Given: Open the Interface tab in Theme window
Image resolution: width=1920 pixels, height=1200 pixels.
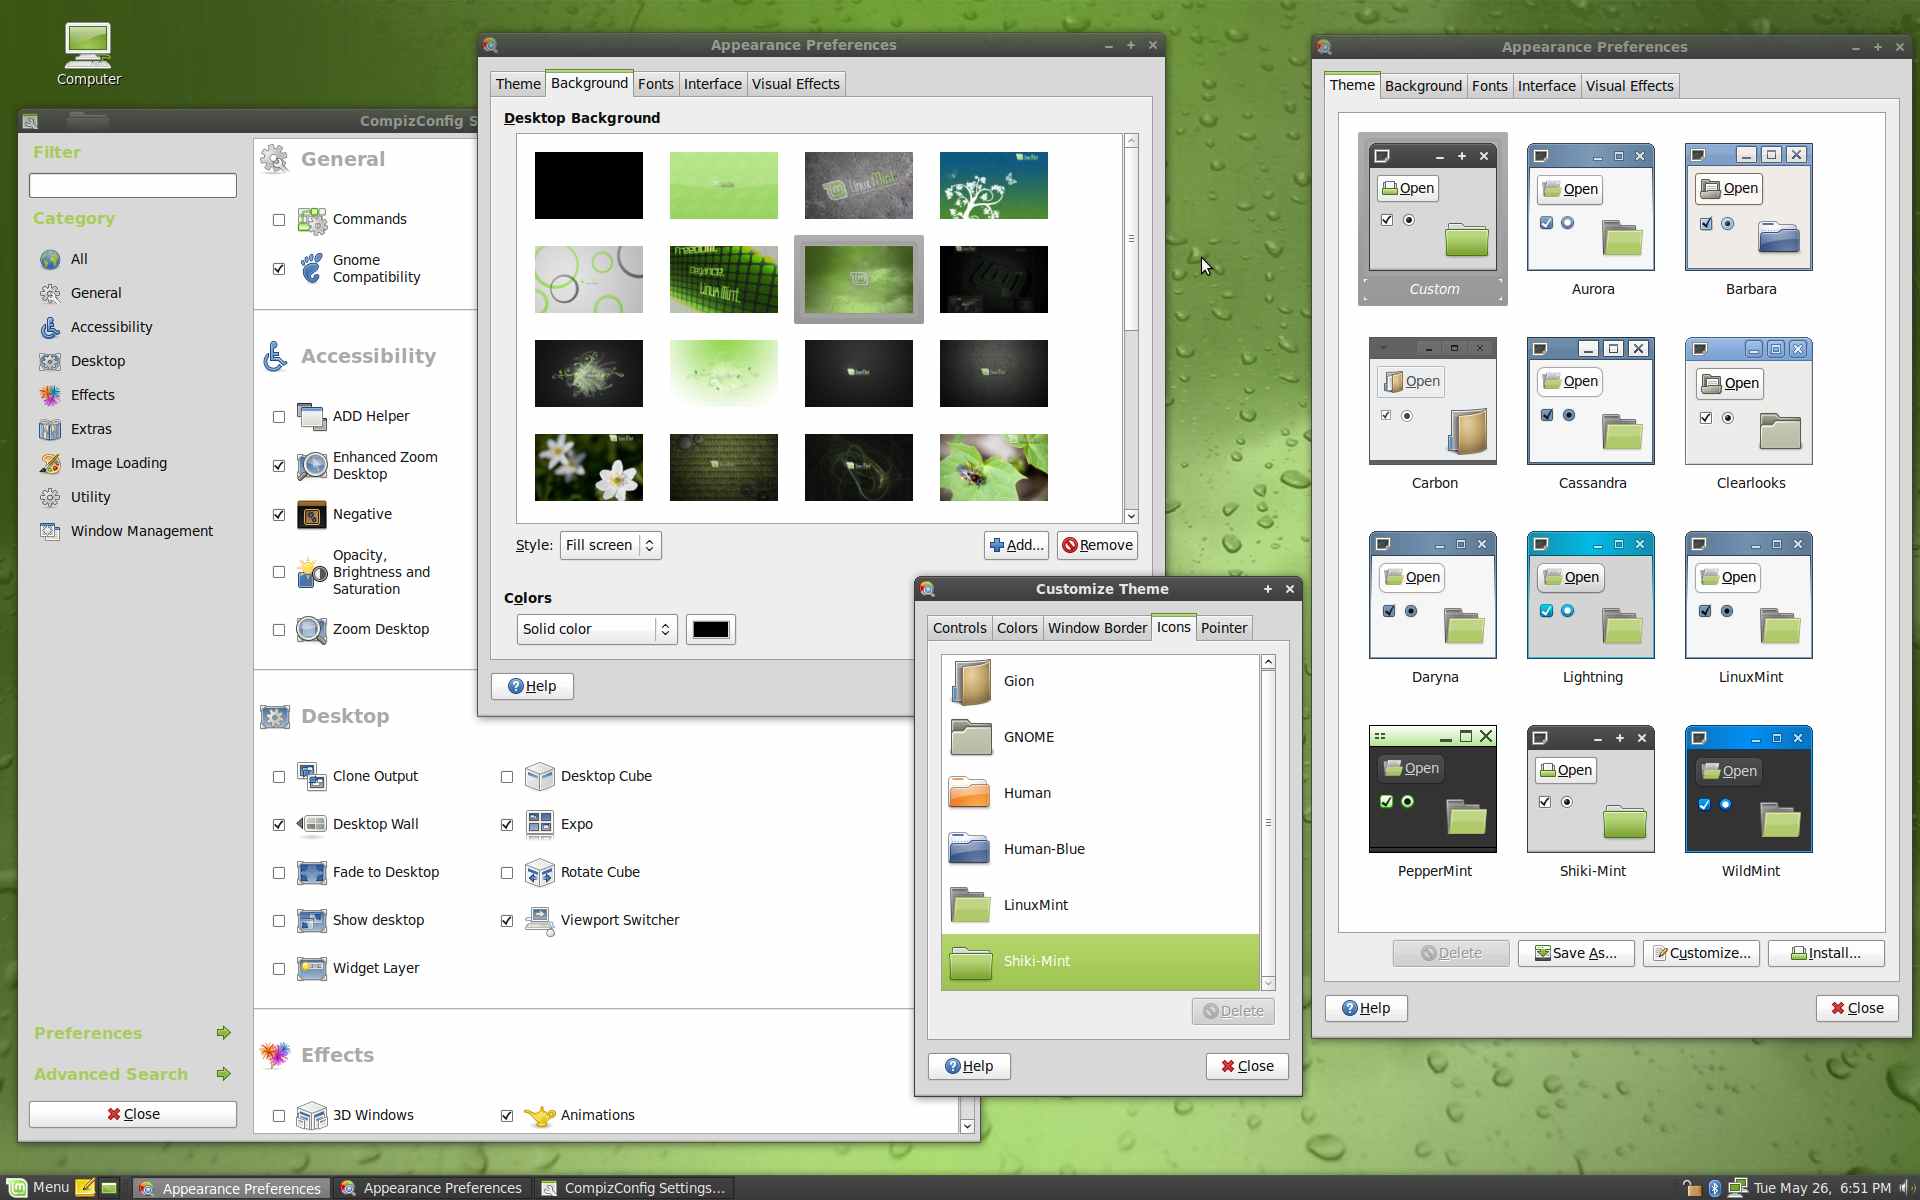Looking at the screenshot, I should tap(1546, 86).
